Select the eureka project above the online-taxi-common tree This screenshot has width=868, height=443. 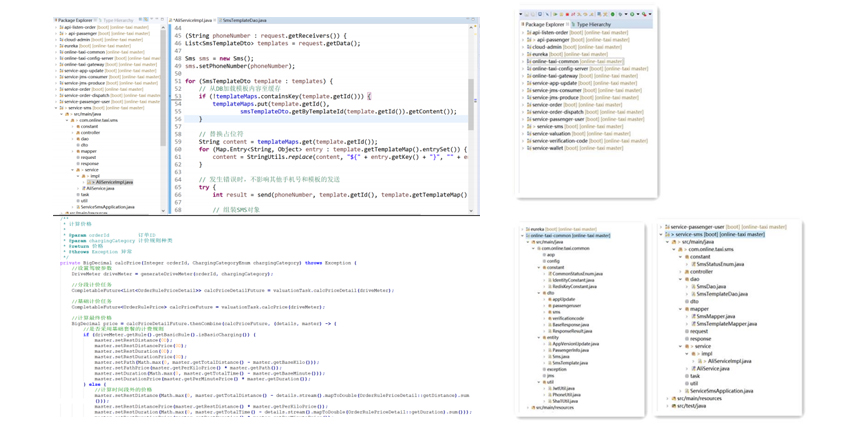(561, 229)
